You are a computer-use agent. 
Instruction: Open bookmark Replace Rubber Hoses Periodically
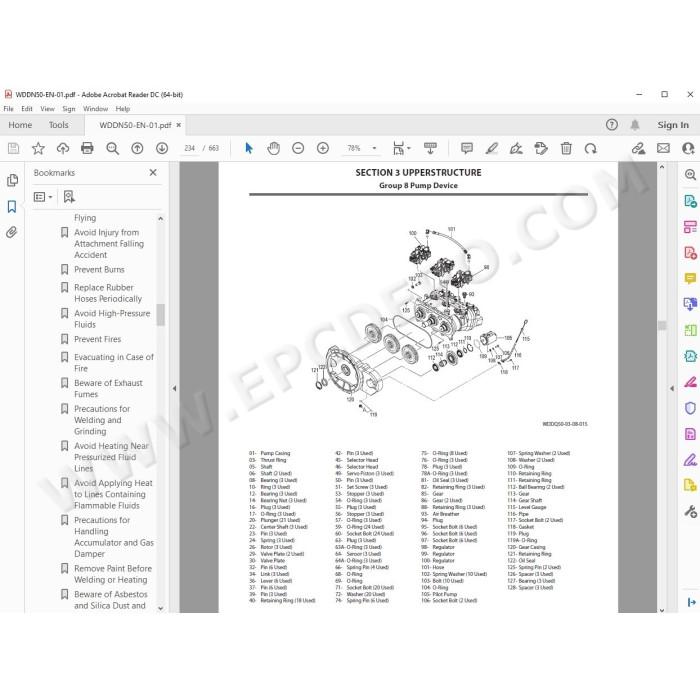point(108,293)
